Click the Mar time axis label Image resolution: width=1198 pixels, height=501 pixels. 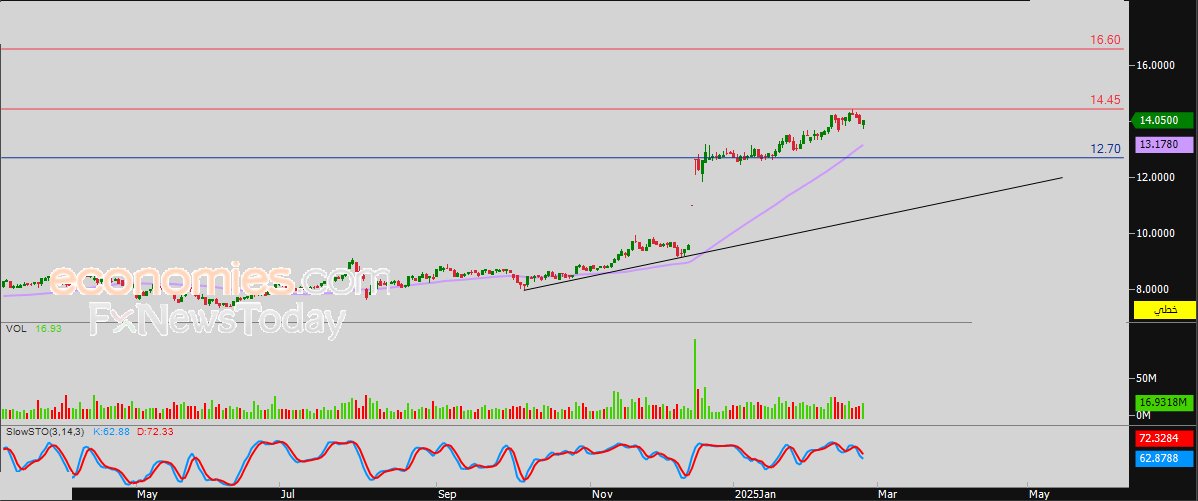(888, 495)
